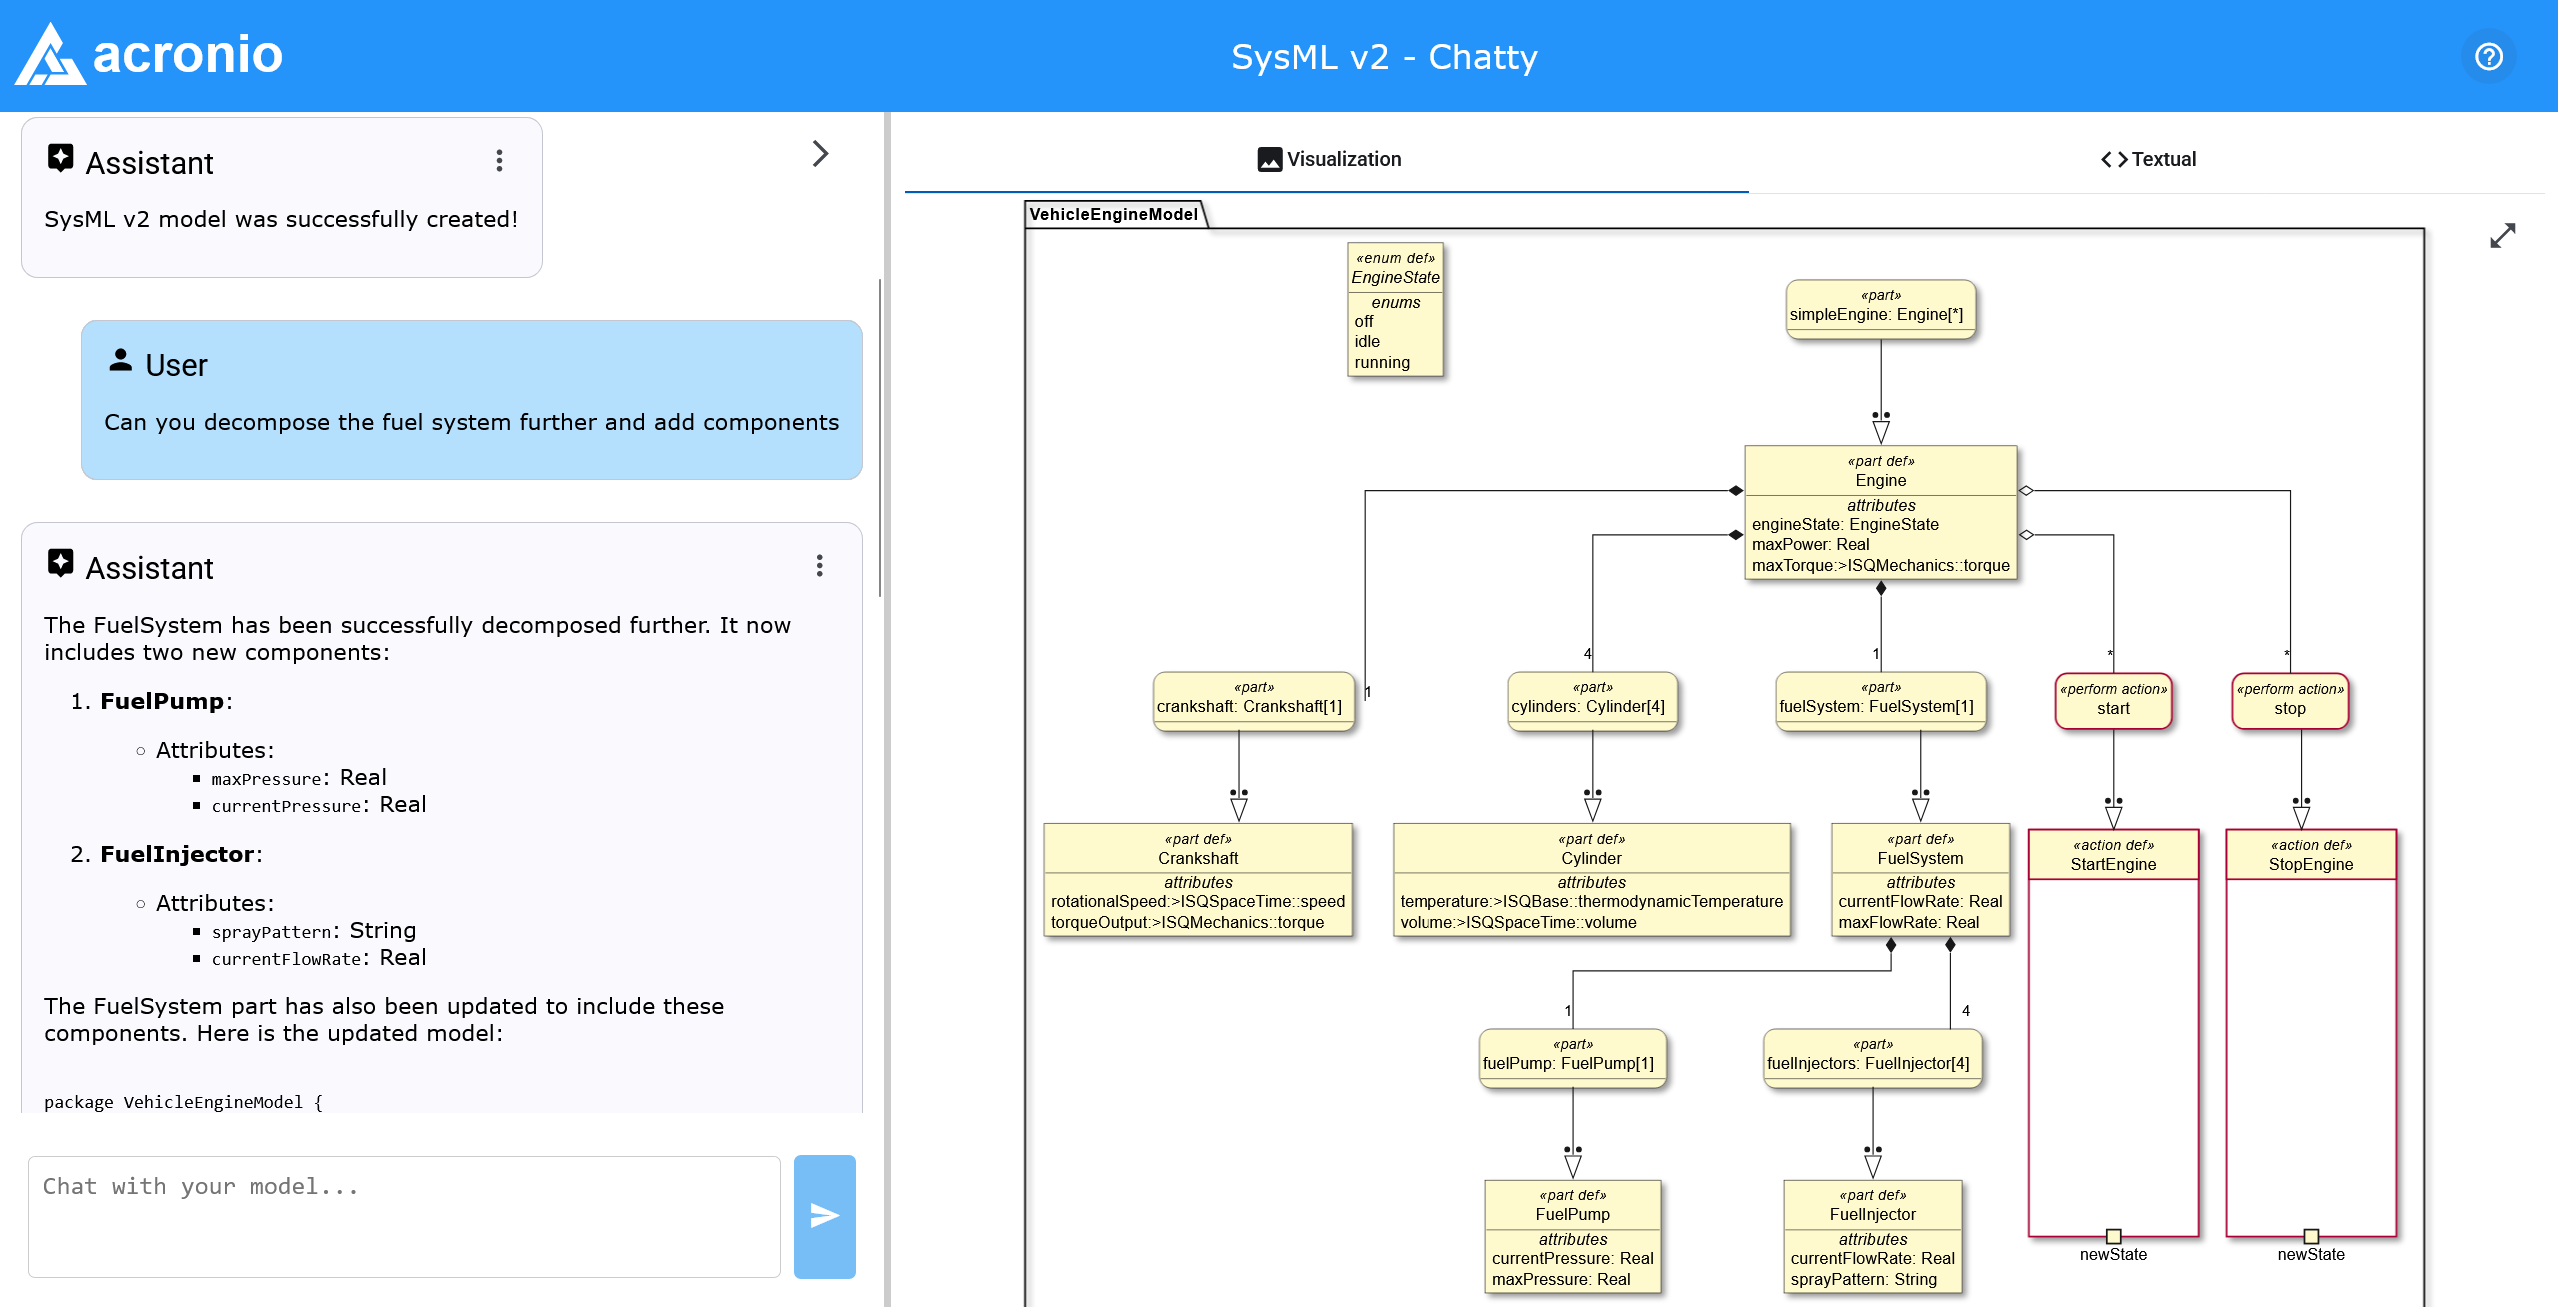
Task: Click the User avatar icon
Action: click(120, 361)
